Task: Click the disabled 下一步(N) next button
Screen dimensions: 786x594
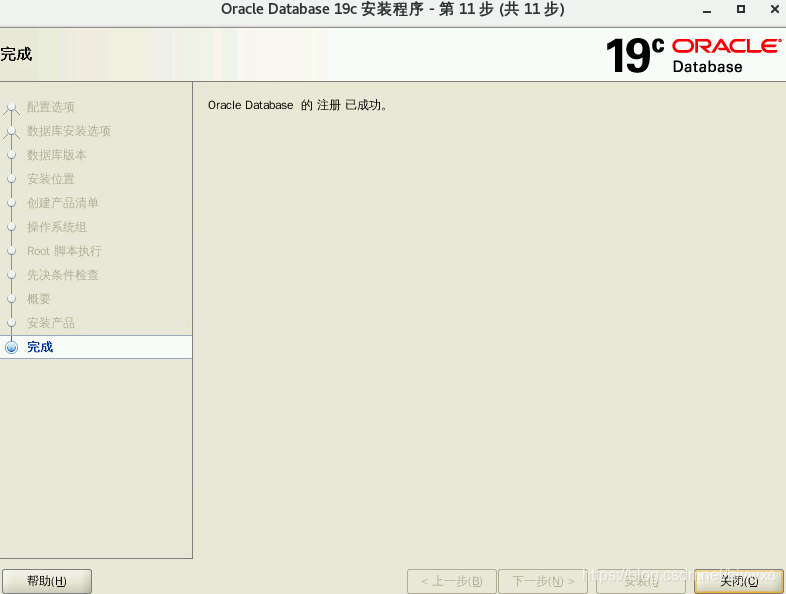Action: point(543,581)
